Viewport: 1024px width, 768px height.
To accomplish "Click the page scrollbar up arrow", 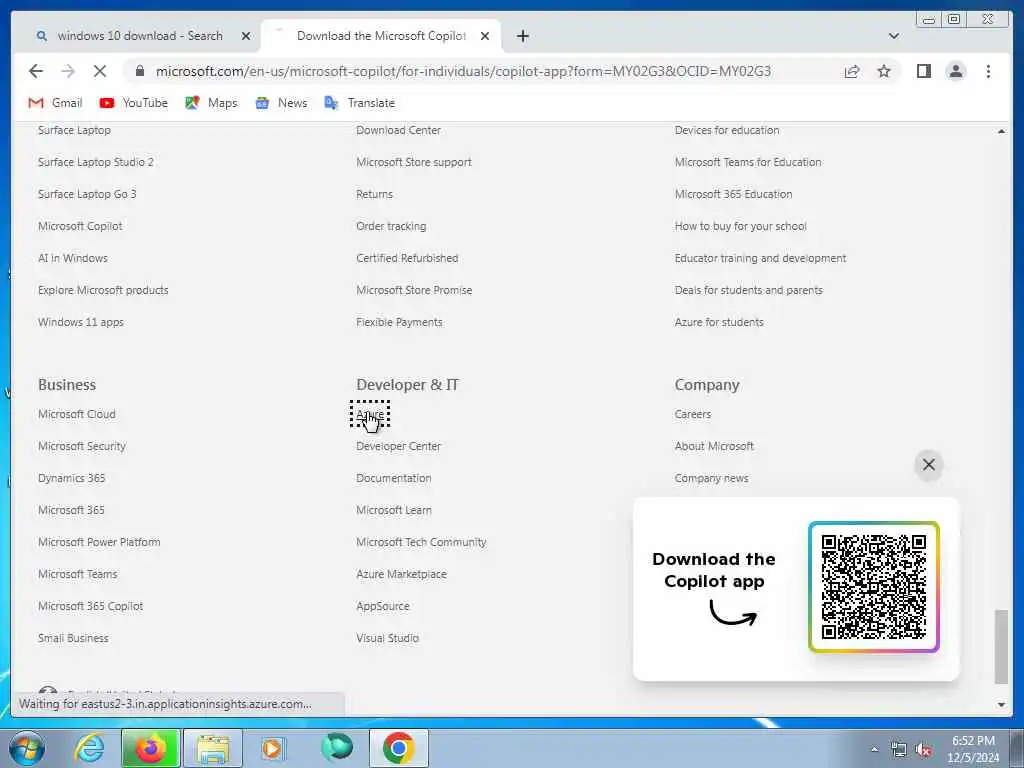I will click(x=1001, y=131).
